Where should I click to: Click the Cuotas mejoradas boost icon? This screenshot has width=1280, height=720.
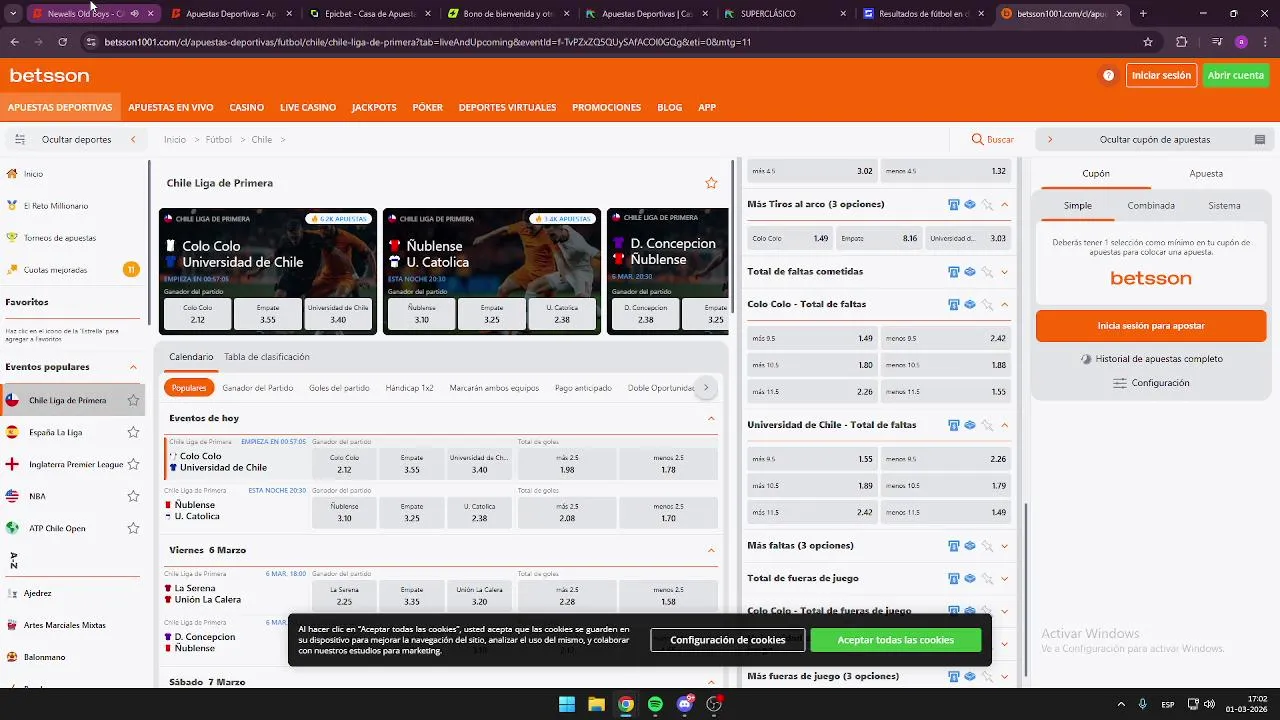[12, 269]
